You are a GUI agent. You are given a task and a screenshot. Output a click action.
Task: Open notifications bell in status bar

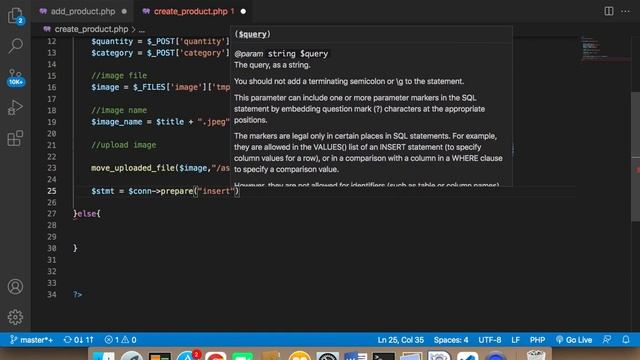coord(626,340)
